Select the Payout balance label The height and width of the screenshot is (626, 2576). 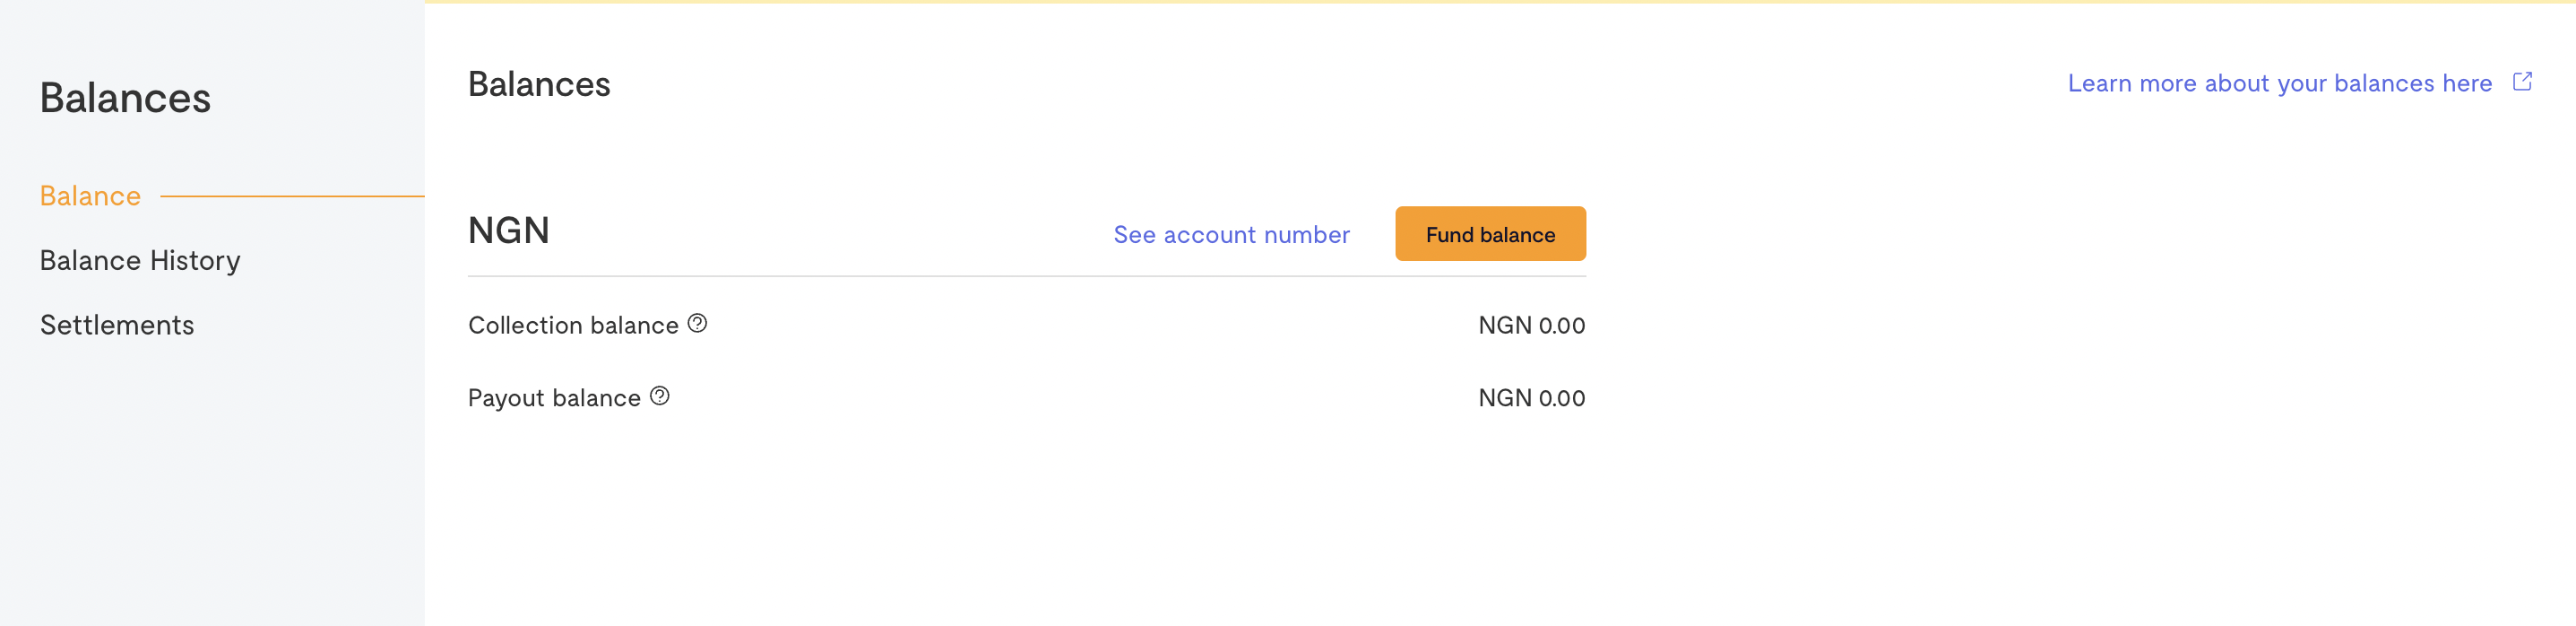(554, 398)
